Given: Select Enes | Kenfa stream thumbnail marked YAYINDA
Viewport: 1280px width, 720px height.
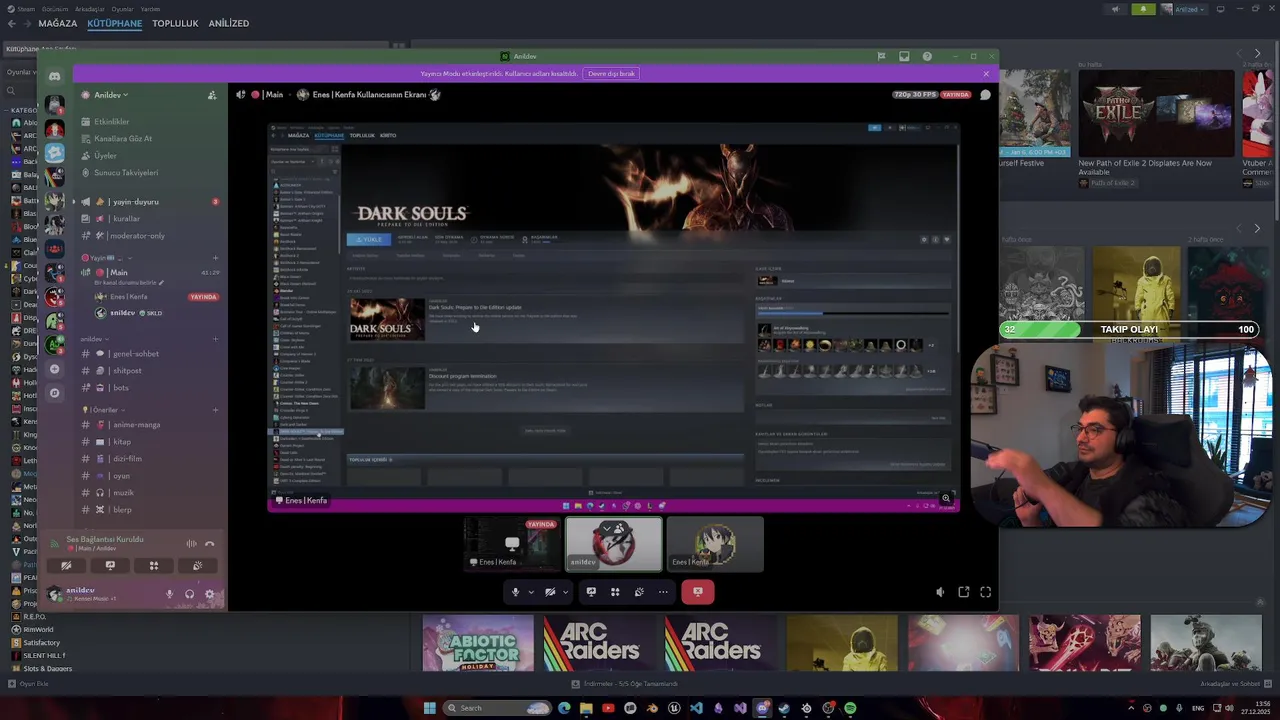Looking at the screenshot, I should (512, 544).
